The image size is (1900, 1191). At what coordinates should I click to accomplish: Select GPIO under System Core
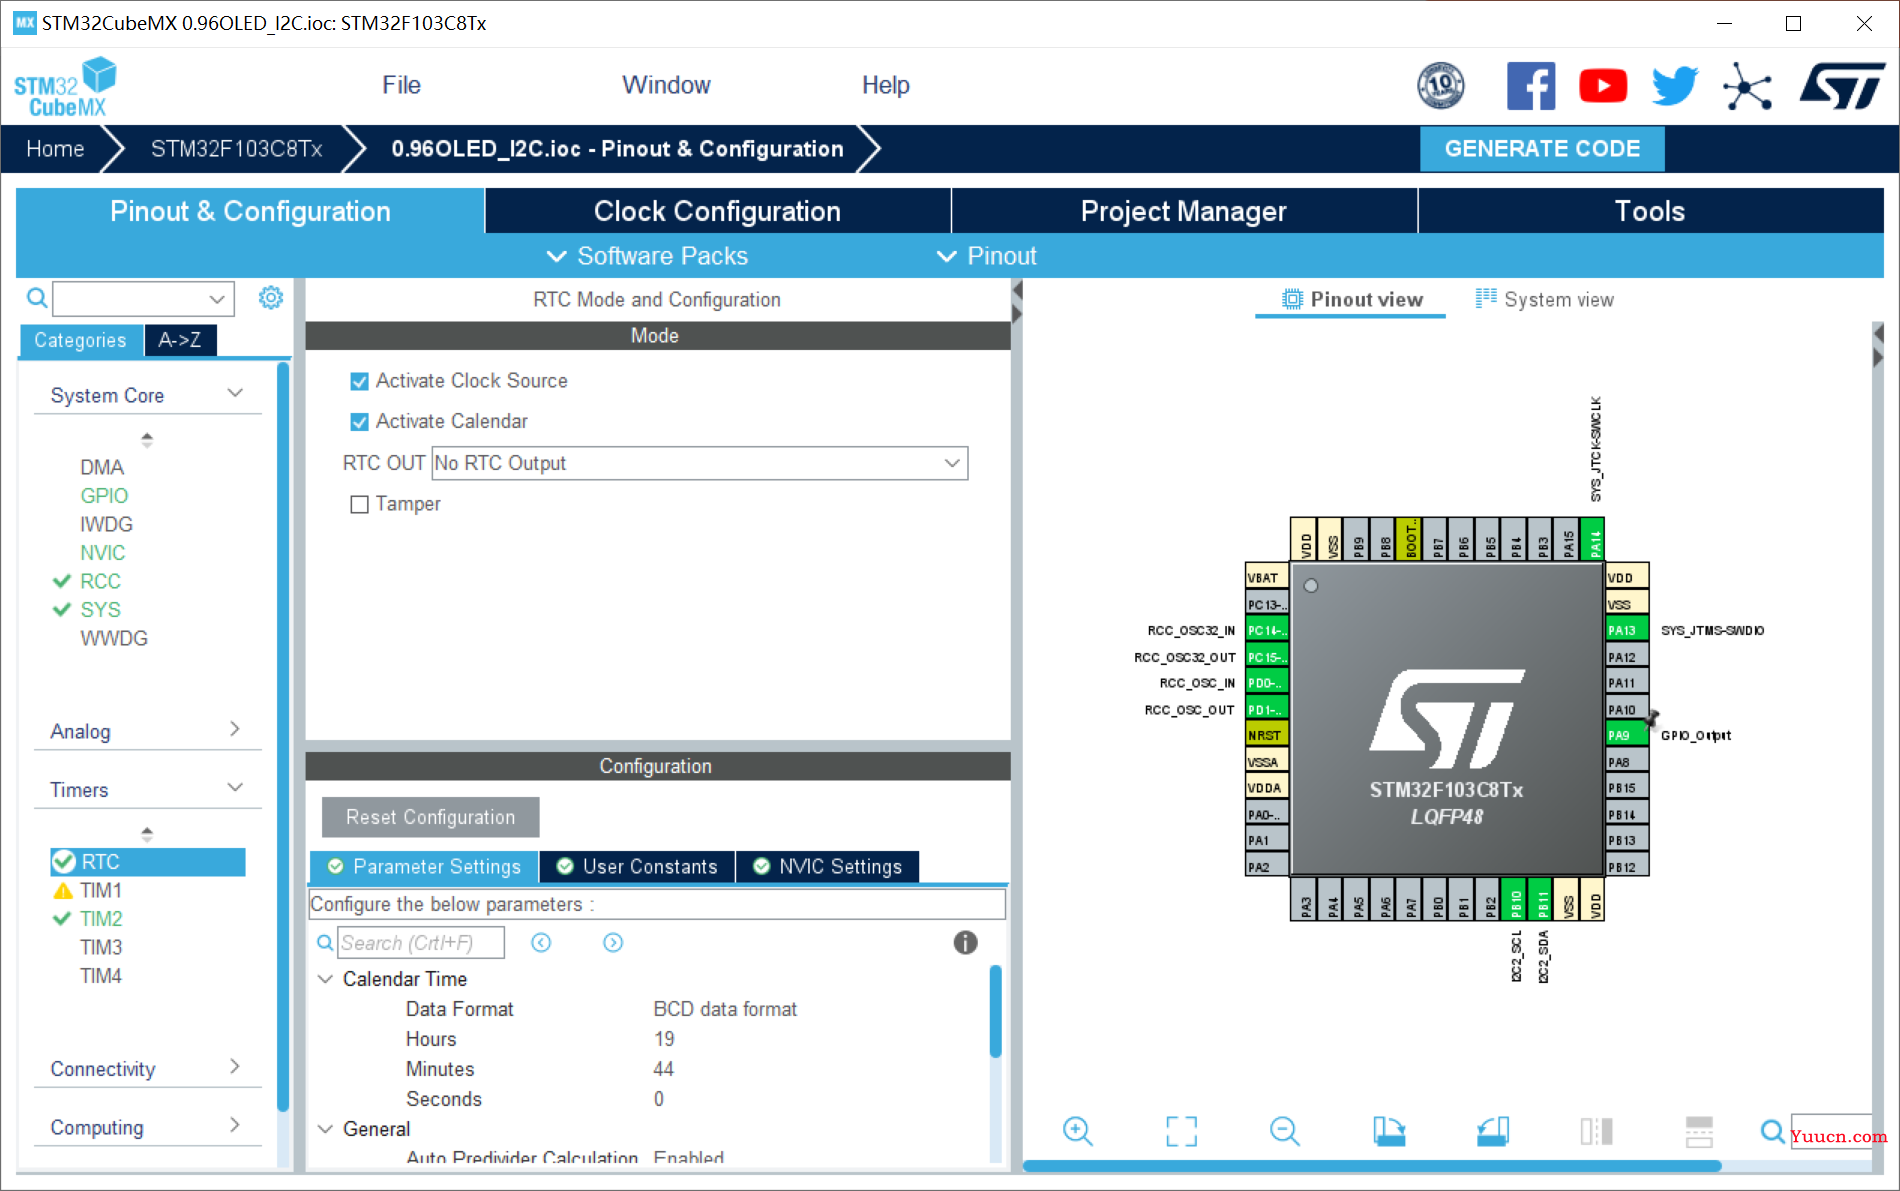click(104, 496)
